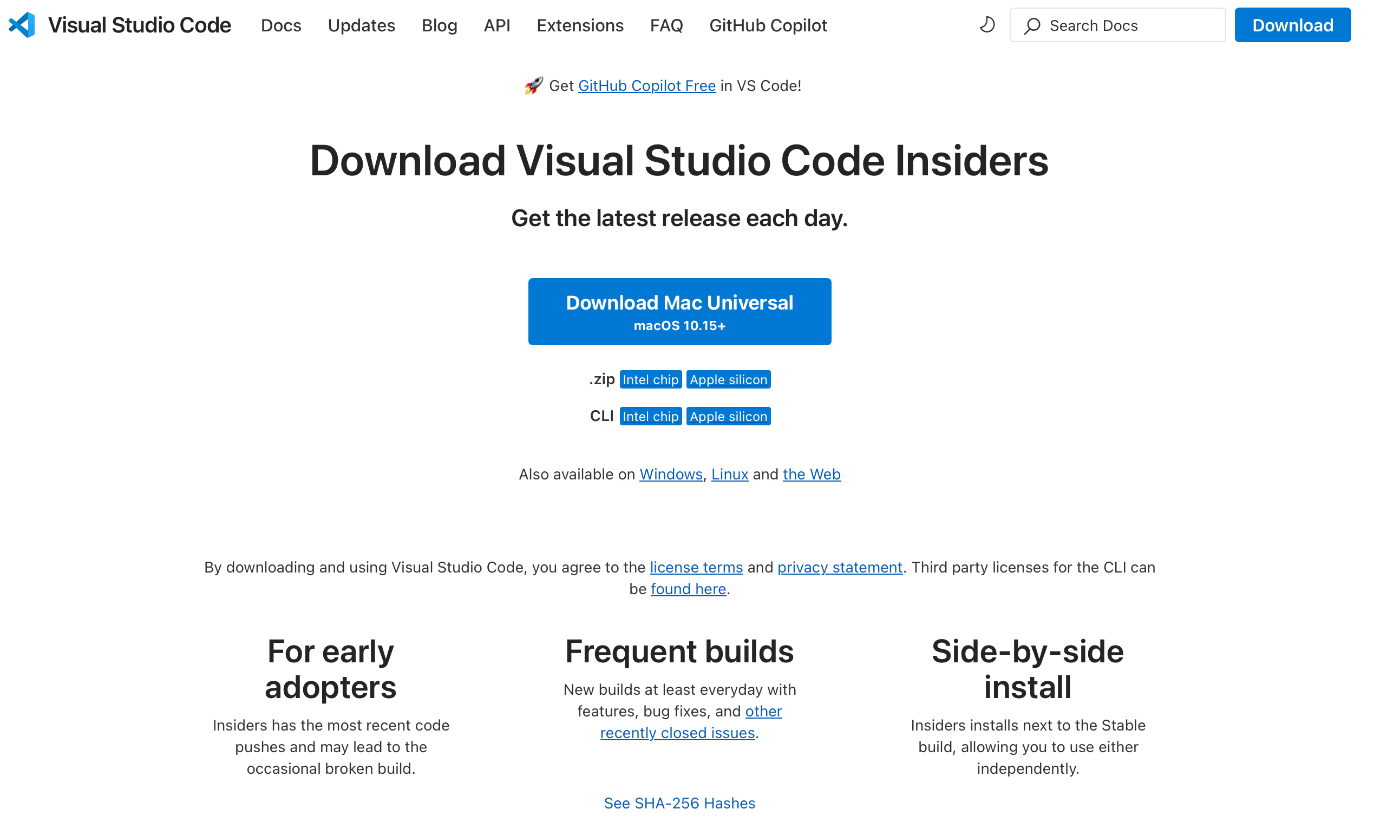Follow the link to the Web version
The height and width of the screenshot is (829, 1400).
coord(812,474)
